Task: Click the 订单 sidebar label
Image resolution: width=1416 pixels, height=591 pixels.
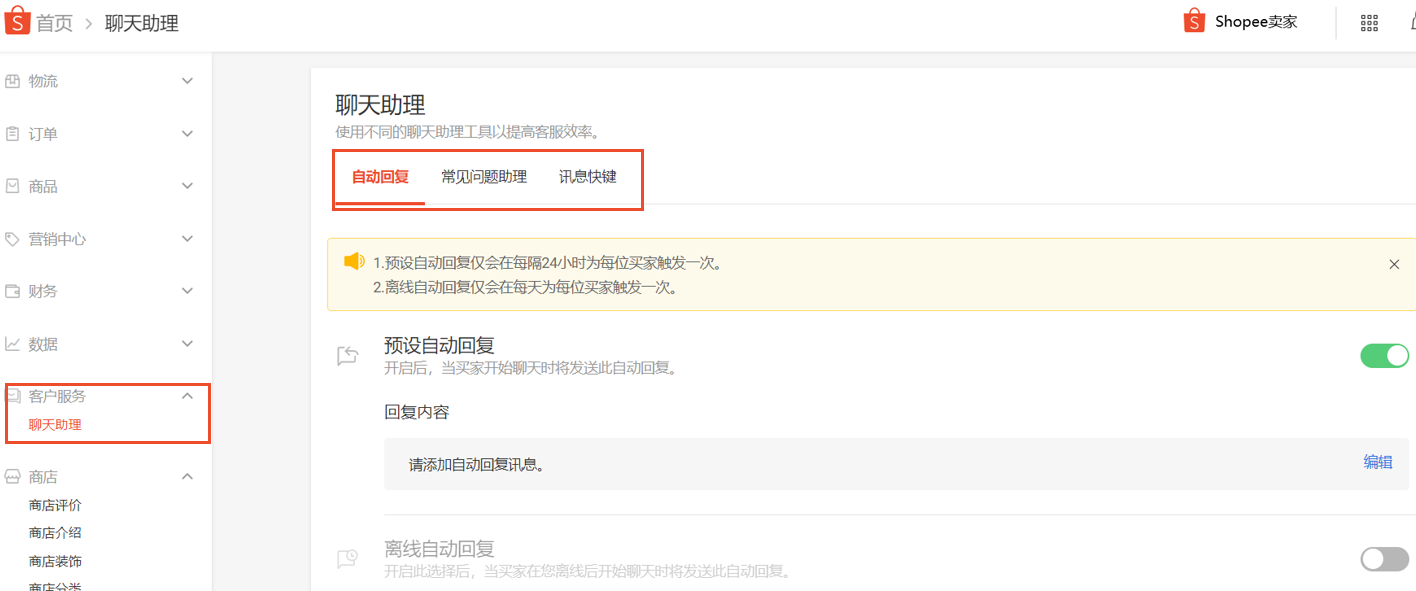Action: pyautogui.click(x=43, y=133)
